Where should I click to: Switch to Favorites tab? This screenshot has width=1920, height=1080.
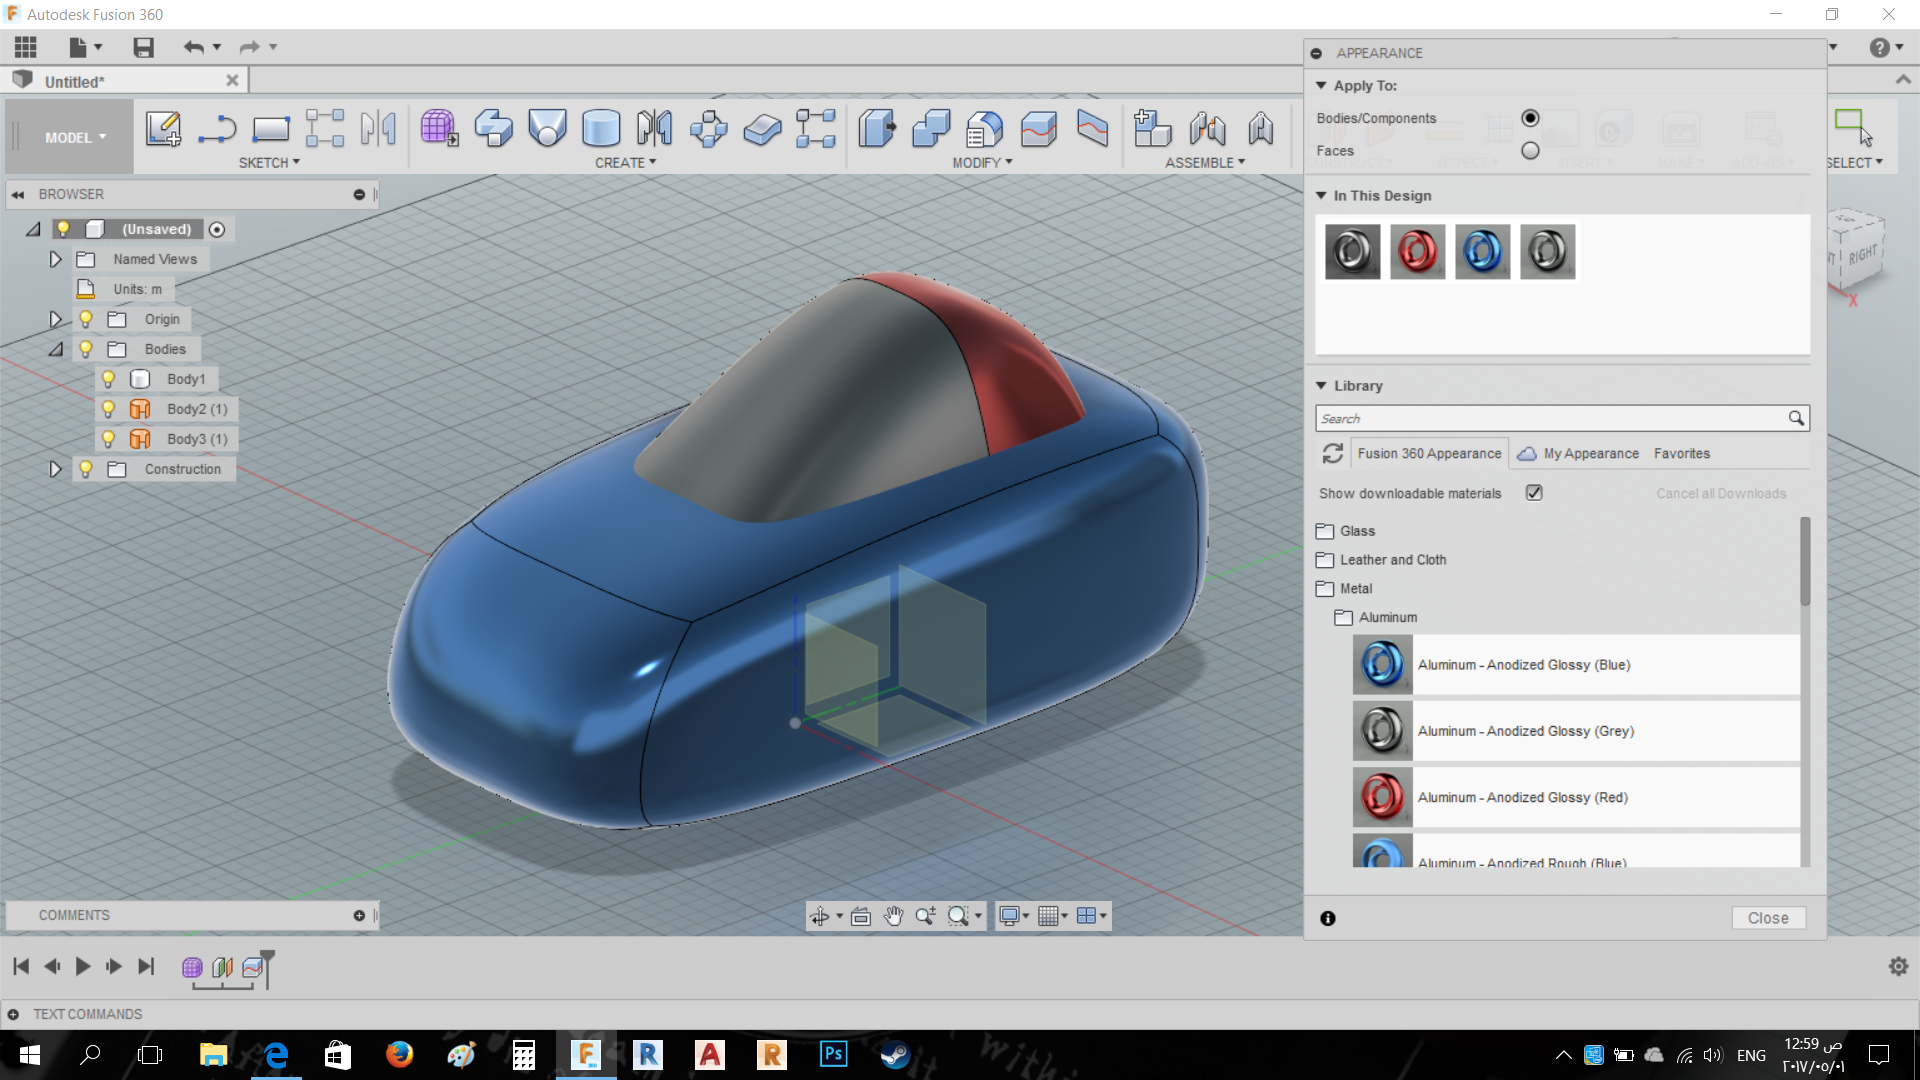pyautogui.click(x=1682, y=454)
